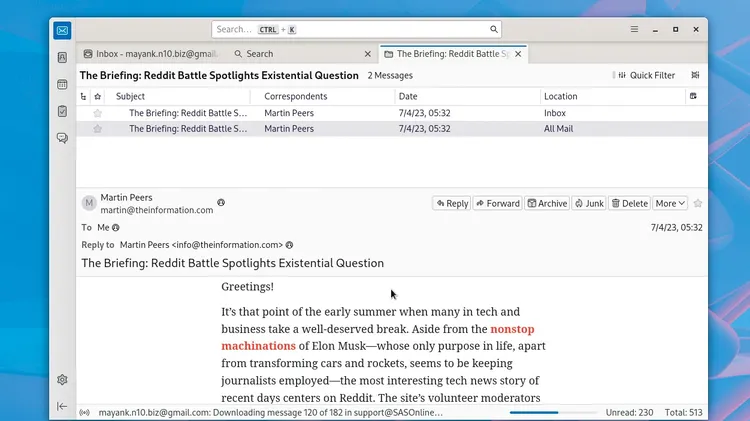Click the Unread: 230 status entry

(629, 412)
